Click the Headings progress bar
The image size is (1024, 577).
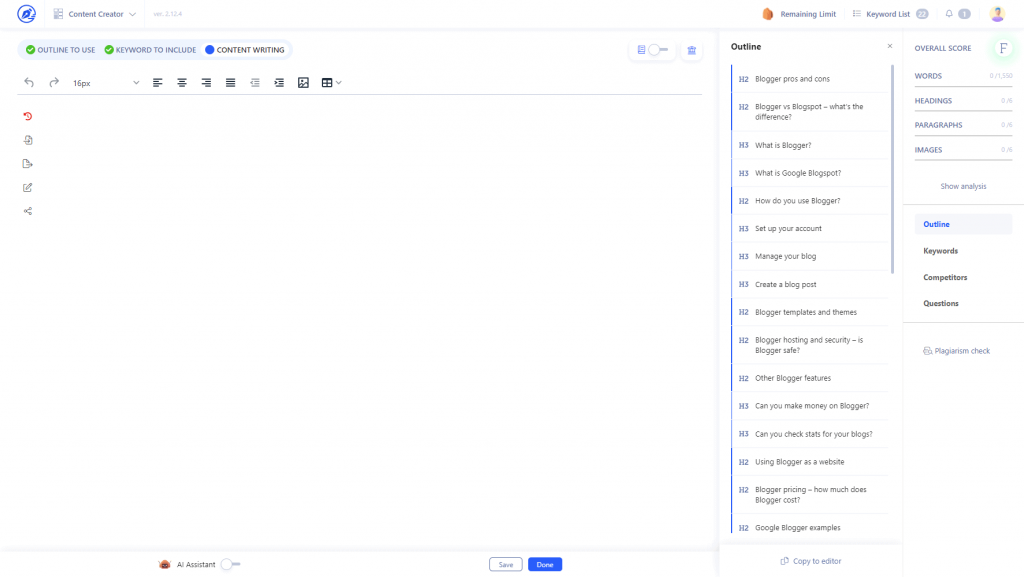(x=963, y=110)
